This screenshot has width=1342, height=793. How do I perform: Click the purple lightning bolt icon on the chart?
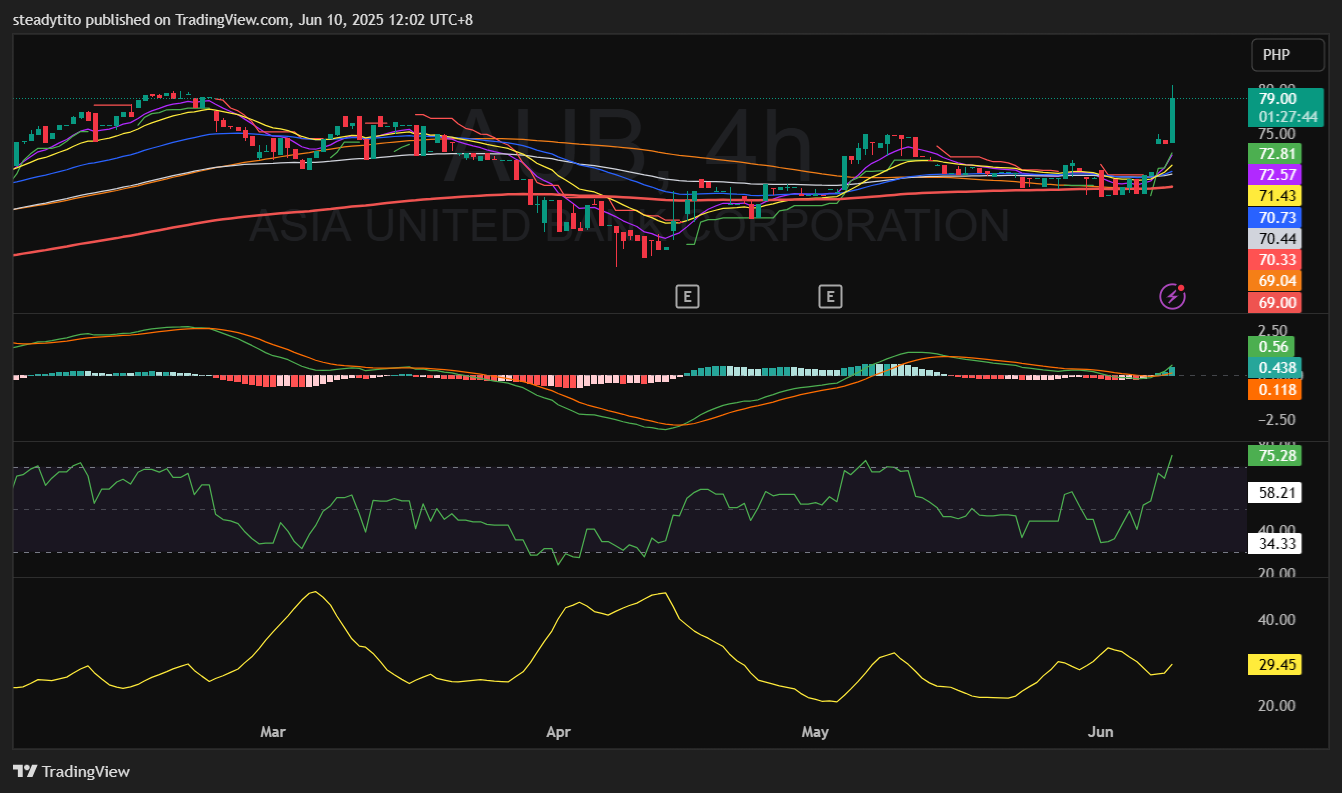tap(1172, 296)
